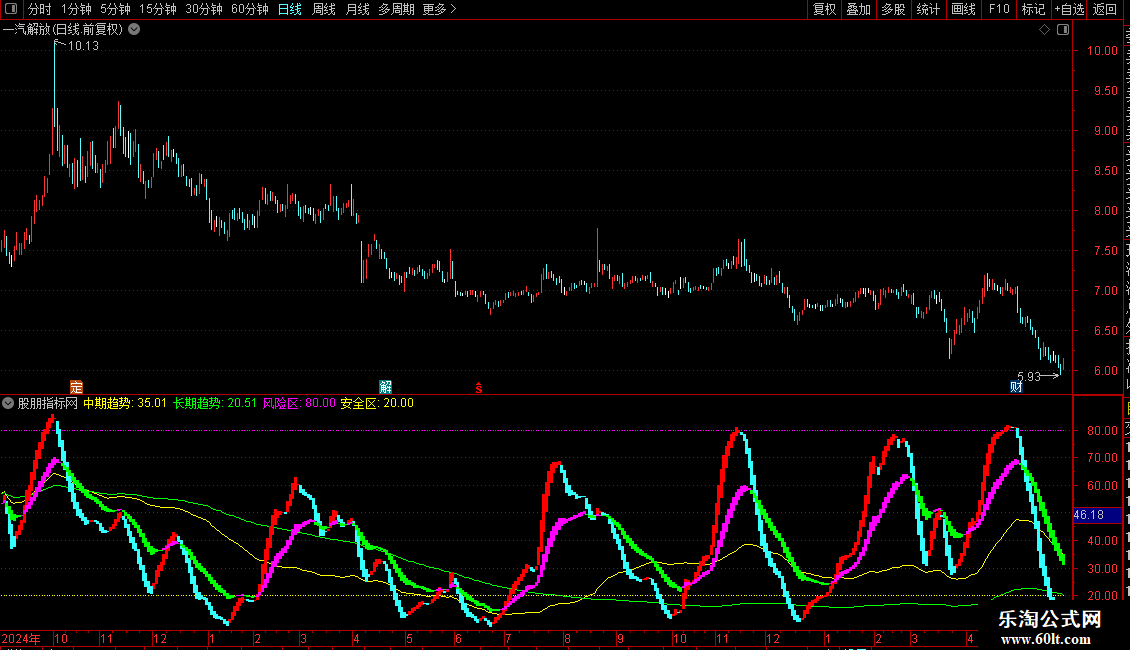
Task: Open 多周期 multi-period view
Action: (396, 9)
